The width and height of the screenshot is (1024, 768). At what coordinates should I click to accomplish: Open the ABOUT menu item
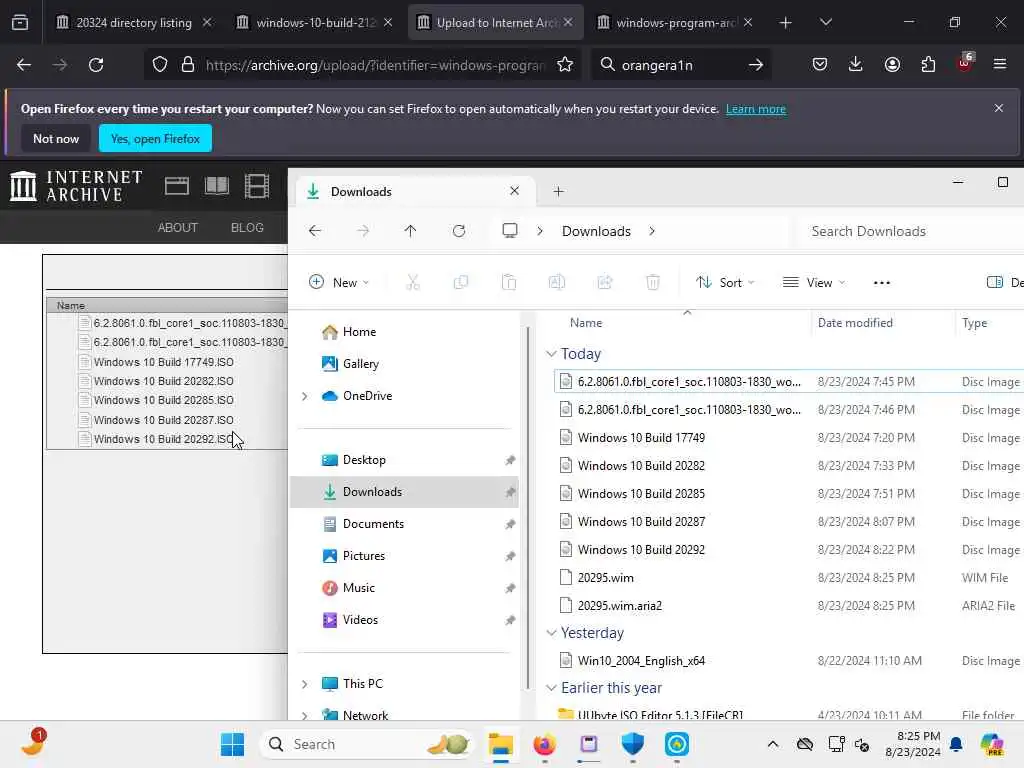click(177, 227)
